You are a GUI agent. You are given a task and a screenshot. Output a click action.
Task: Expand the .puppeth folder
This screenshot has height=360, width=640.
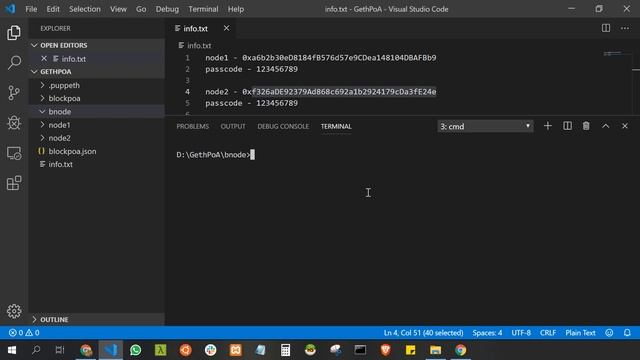(96, 85)
